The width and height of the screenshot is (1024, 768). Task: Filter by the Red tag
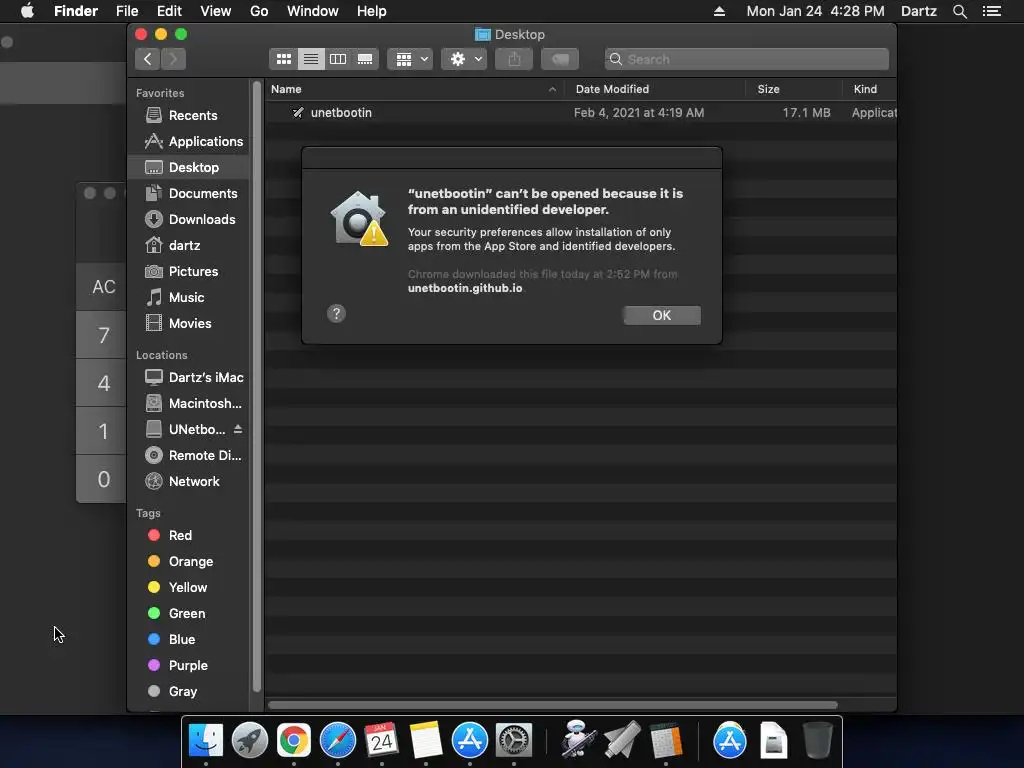click(x=188, y=536)
